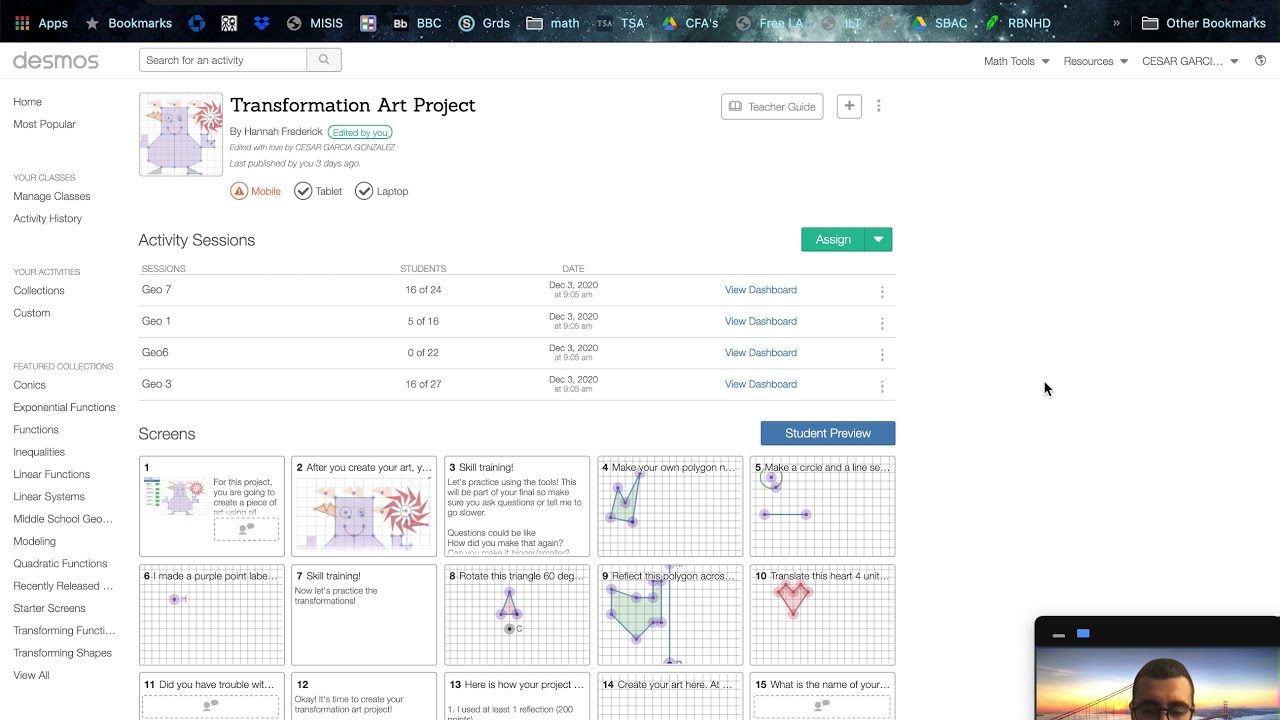The width and height of the screenshot is (1280, 720).
Task: Open the Conics collection
Action: [x=30, y=385]
